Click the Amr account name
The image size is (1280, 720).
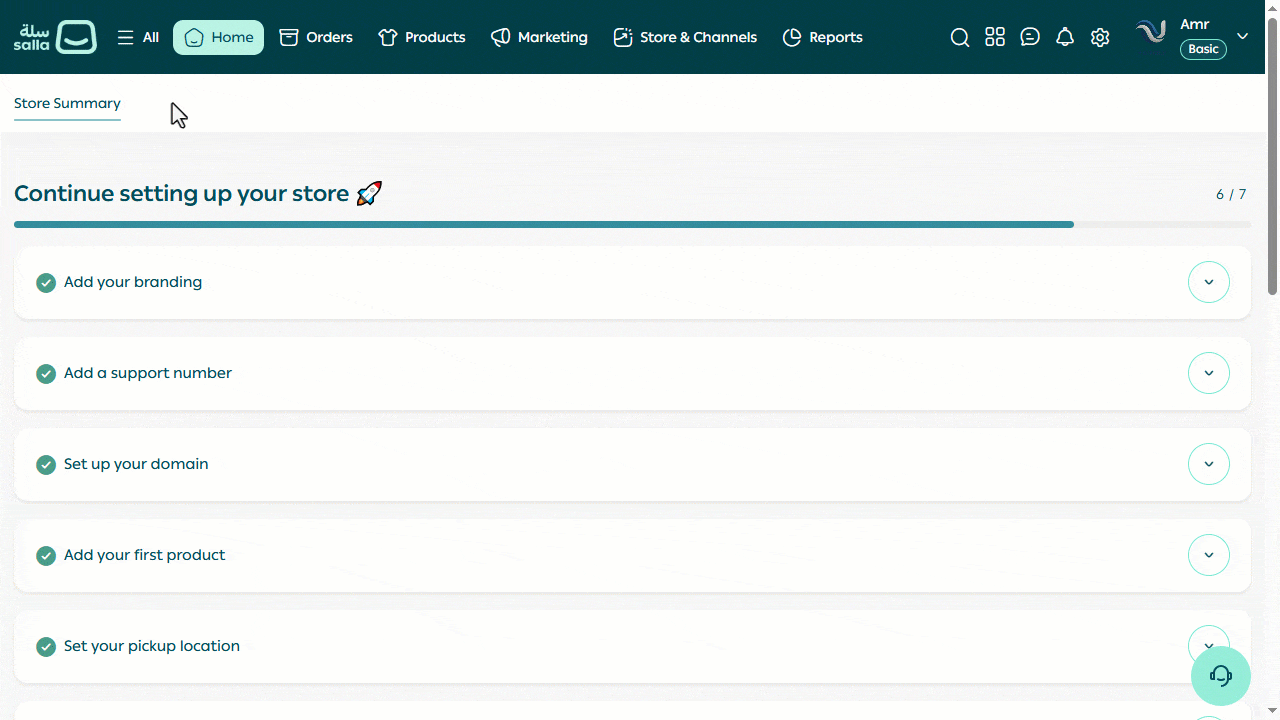pyautogui.click(x=1194, y=24)
